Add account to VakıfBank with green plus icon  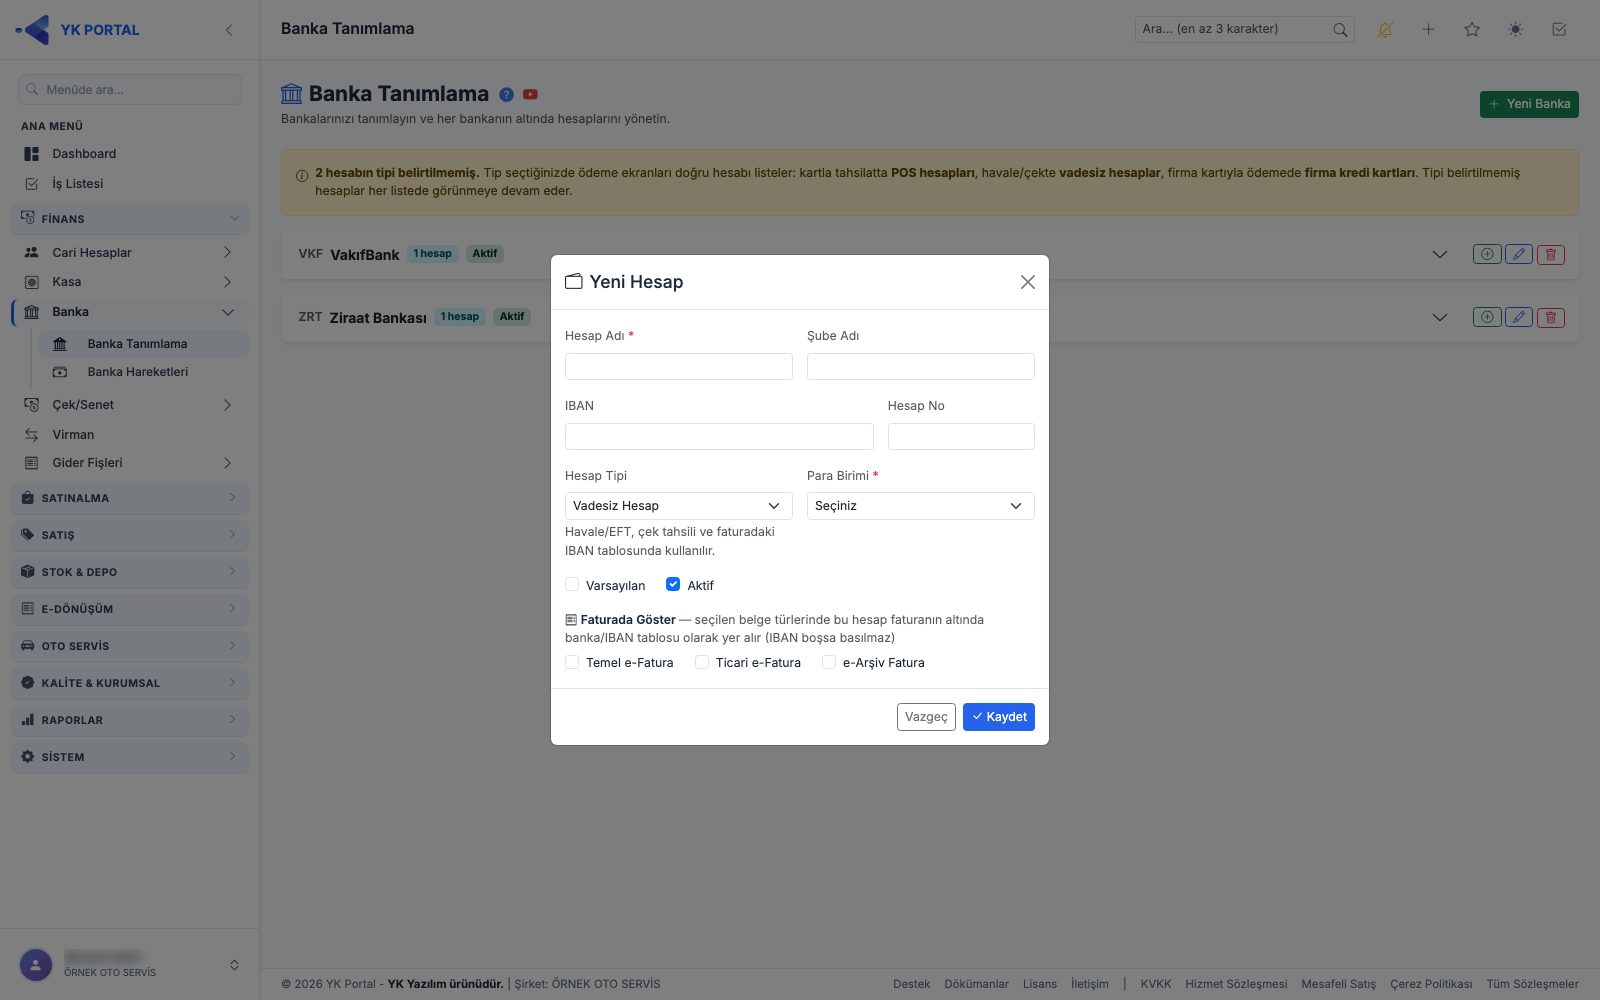[x=1487, y=254]
